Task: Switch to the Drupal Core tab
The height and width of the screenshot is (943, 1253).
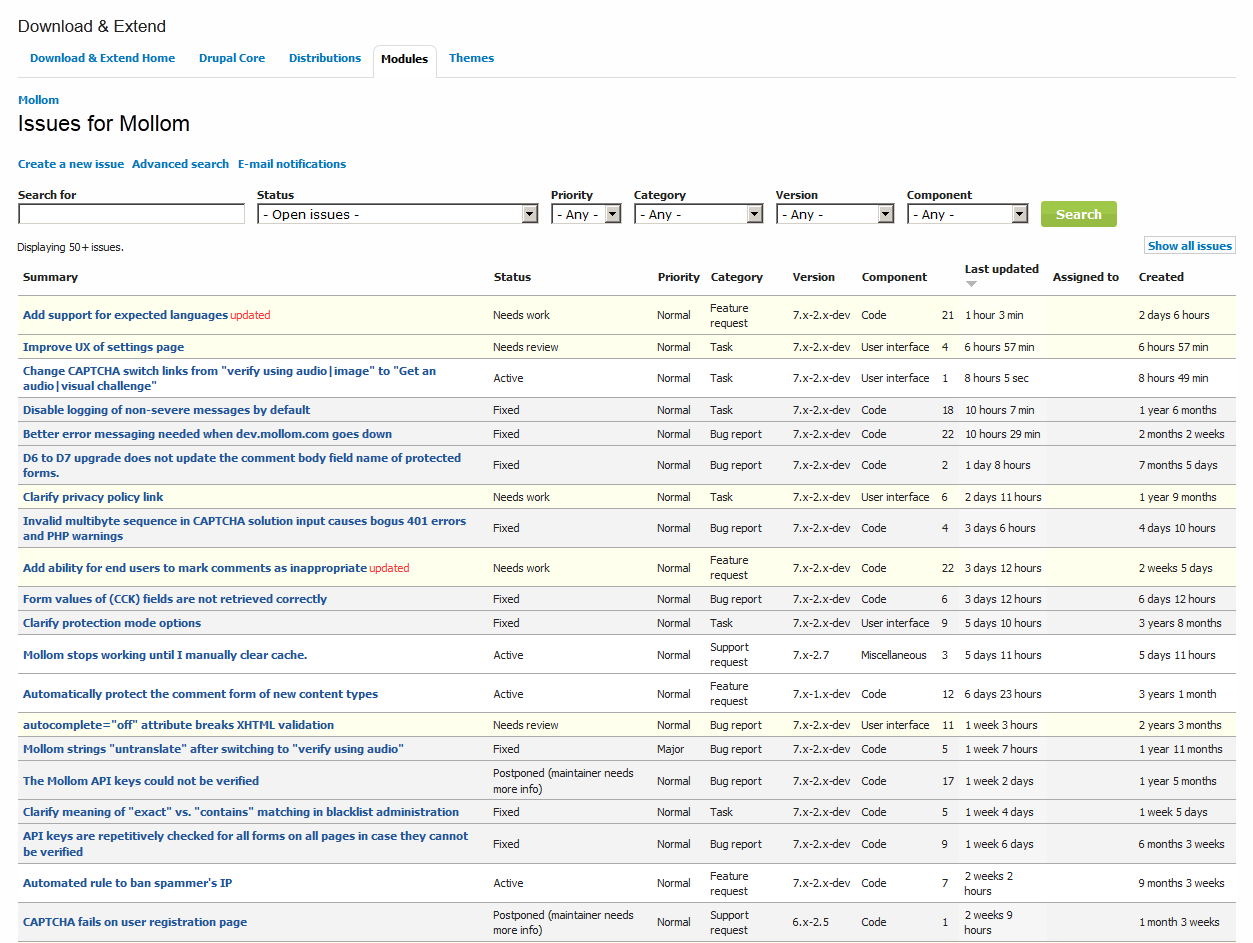Action: [x=232, y=58]
